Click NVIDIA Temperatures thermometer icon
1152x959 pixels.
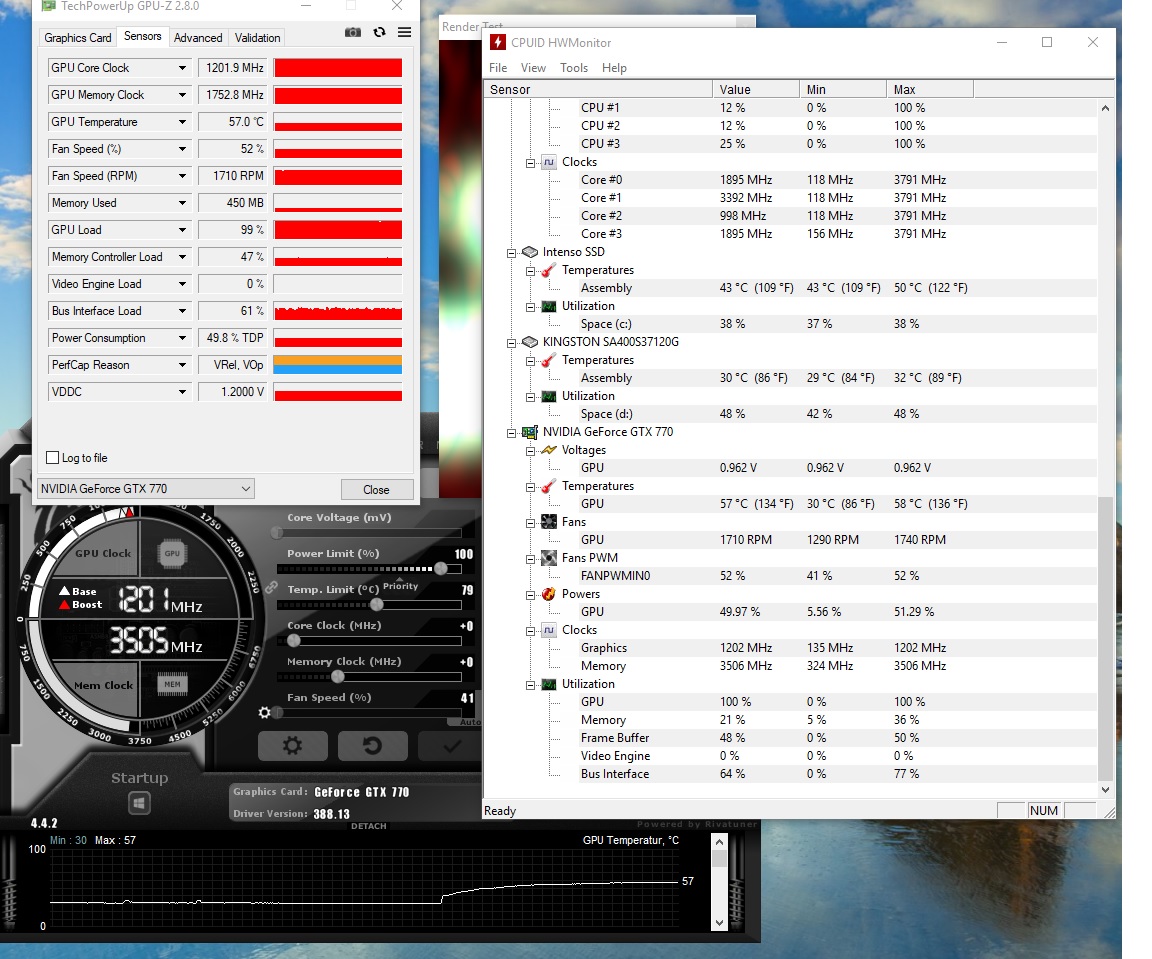(x=549, y=486)
